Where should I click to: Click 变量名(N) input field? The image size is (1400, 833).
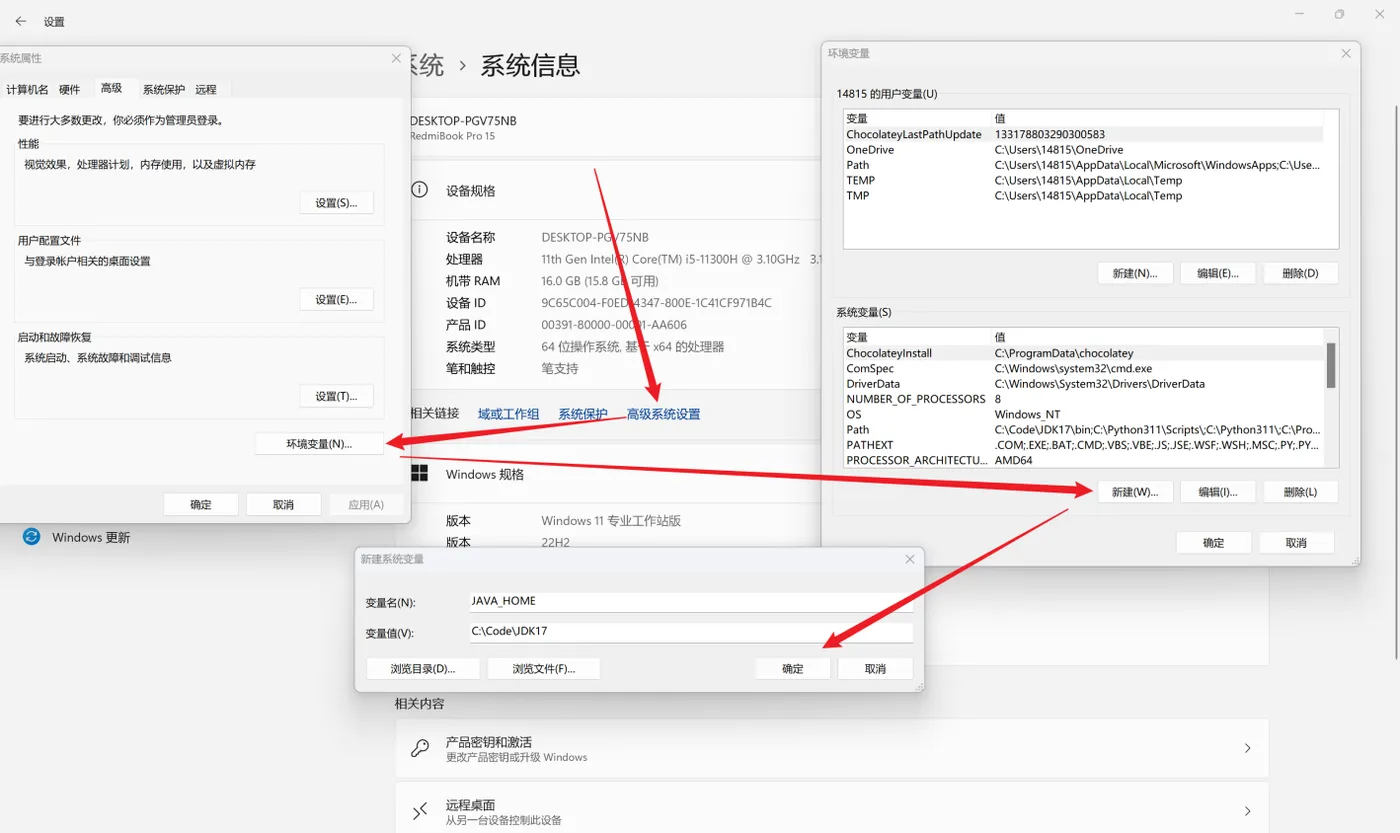[691, 602]
